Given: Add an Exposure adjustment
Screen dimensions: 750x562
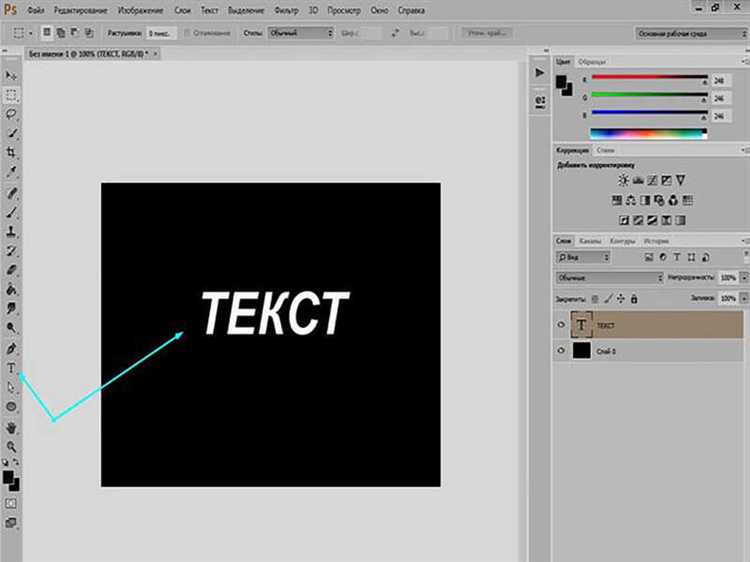Looking at the screenshot, I should (666, 180).
